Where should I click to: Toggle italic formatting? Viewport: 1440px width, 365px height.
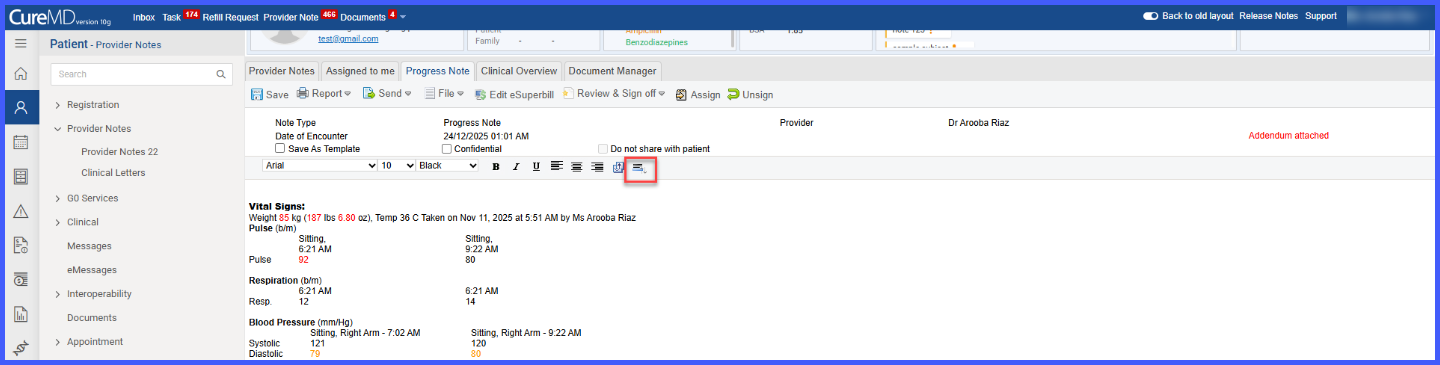tap(516, 166)
